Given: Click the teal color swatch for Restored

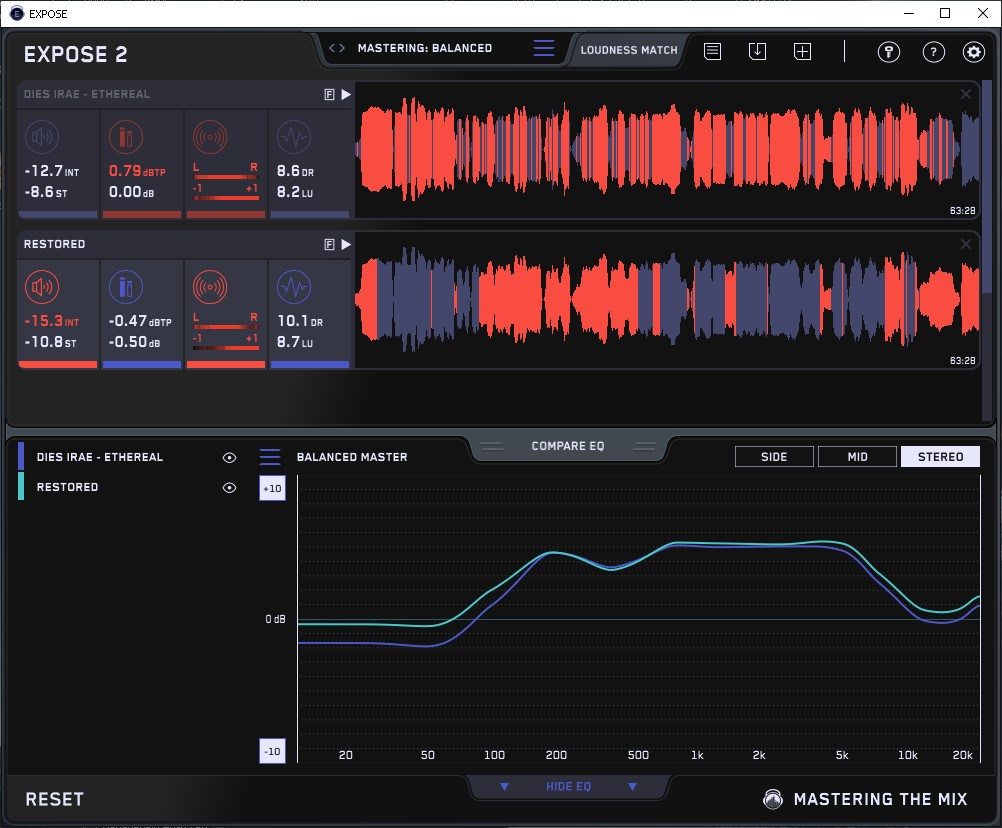Looking at the screenshot, I should [x=21, y=486].
